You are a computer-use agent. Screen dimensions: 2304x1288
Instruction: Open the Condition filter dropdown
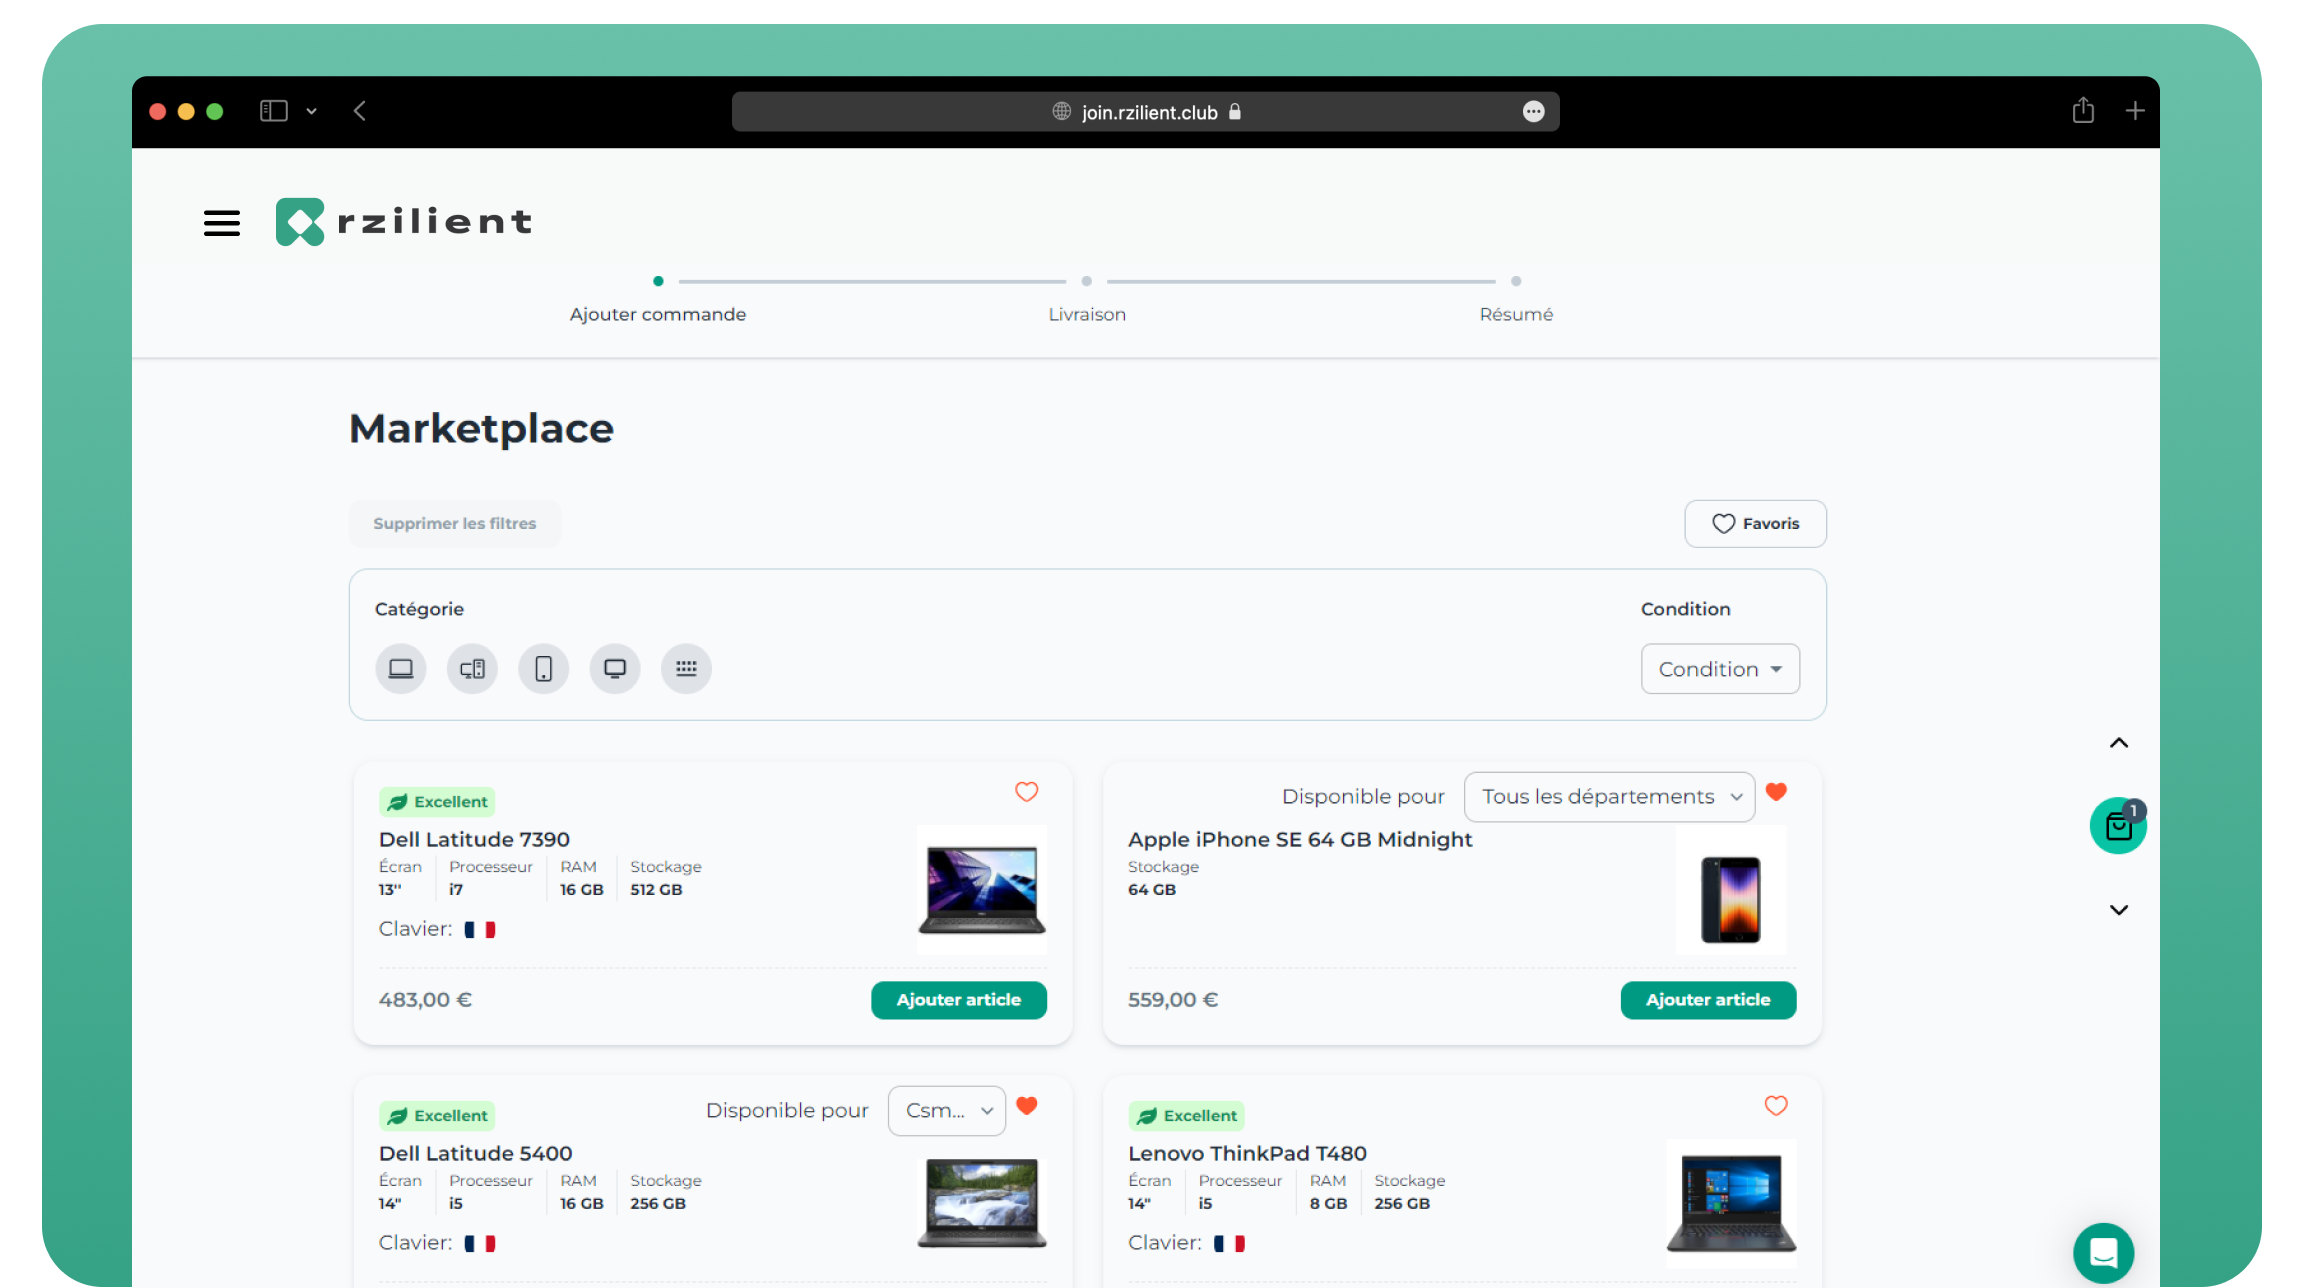click(1720, 669)
